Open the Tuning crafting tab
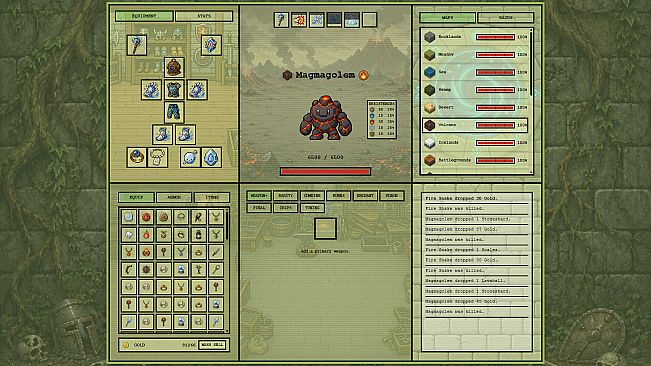 (312, 207)
